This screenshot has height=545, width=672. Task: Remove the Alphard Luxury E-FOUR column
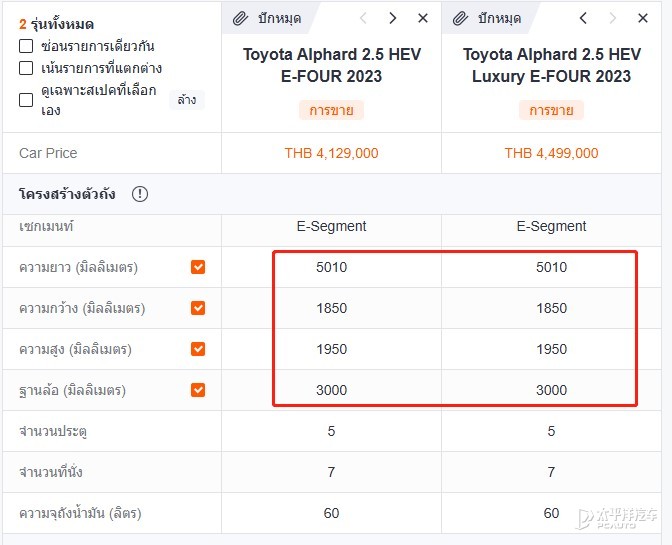pos(643,18)
